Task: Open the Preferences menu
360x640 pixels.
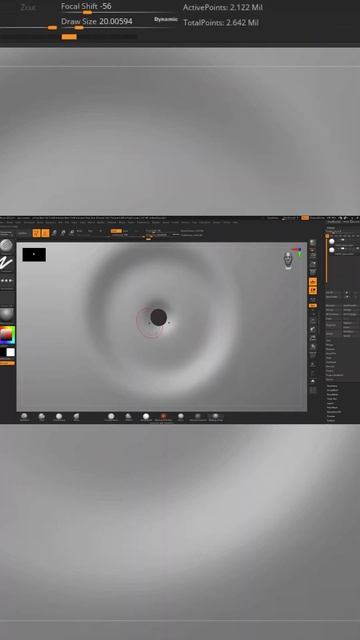Action: [x=142, y=222]
